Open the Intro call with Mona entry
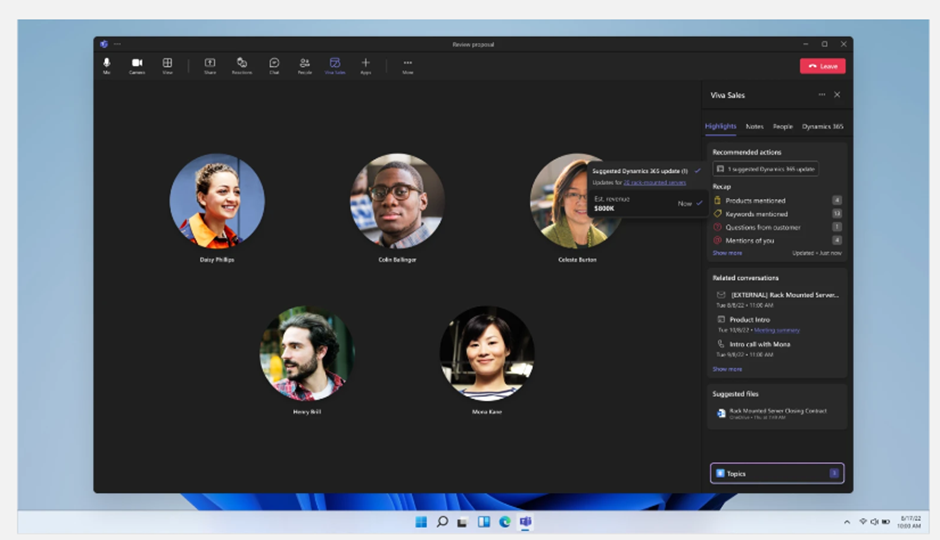Image resolution: width=940 pixels, height=540 pixels. (777, 349)
